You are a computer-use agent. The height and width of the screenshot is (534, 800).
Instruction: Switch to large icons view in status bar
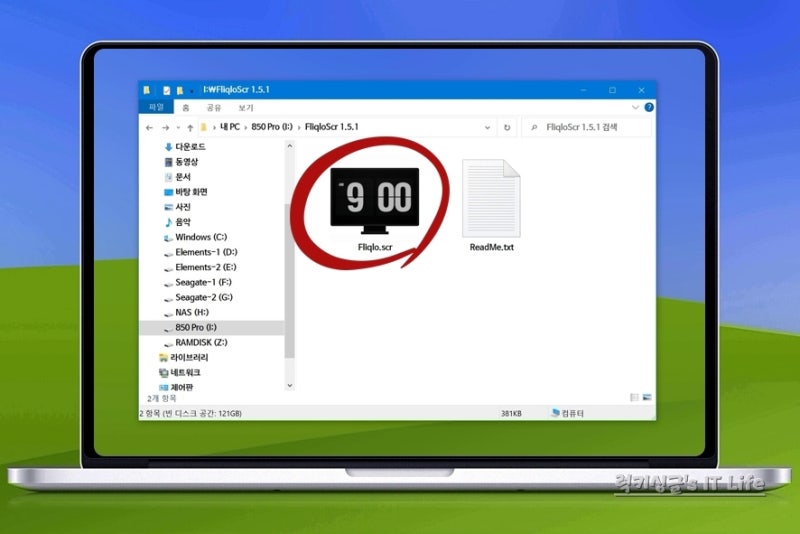647,397
